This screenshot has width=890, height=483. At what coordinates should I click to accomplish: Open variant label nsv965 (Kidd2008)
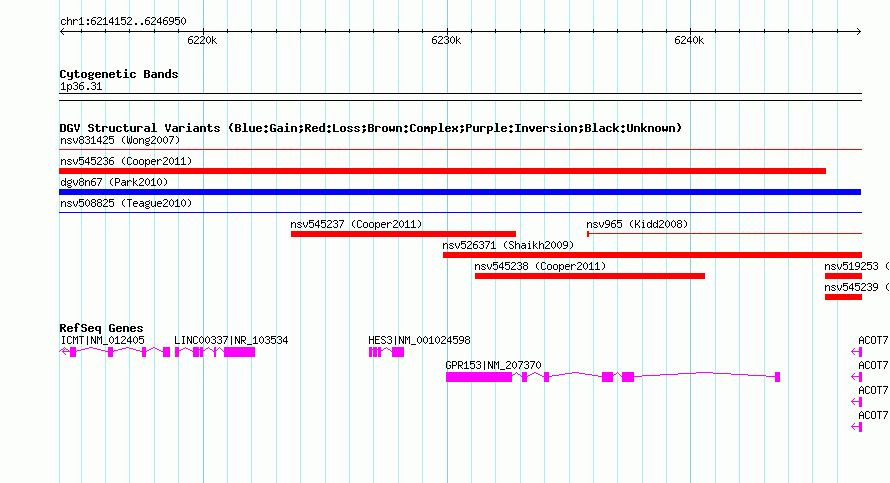coord(637,224)
